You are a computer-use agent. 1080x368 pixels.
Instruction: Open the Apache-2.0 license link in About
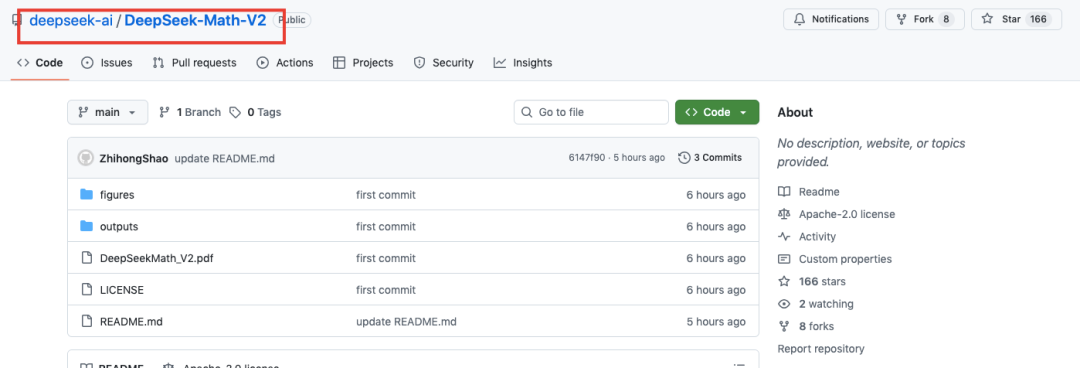click(847, 214)
